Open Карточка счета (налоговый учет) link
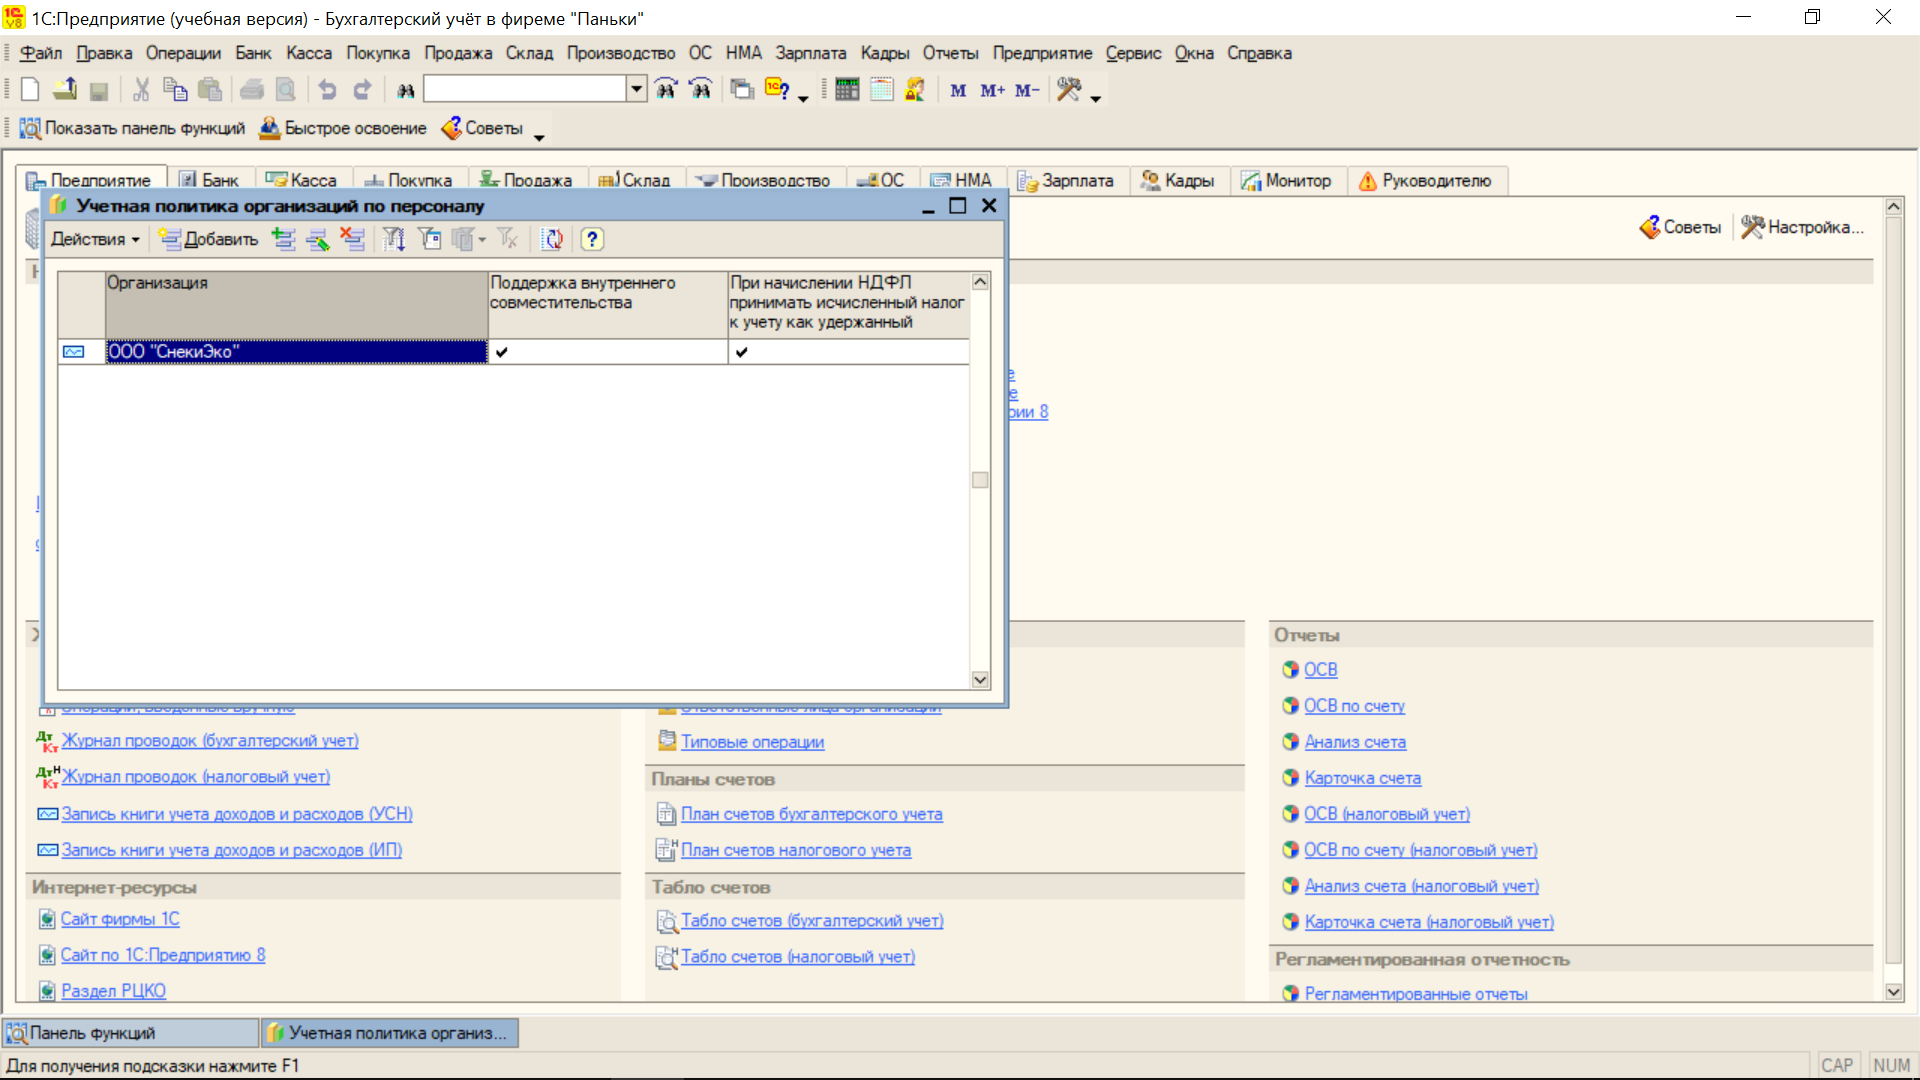The width and height of the screenshot is (1920, 1080). pyautogui.click(x=1429, y=922)
